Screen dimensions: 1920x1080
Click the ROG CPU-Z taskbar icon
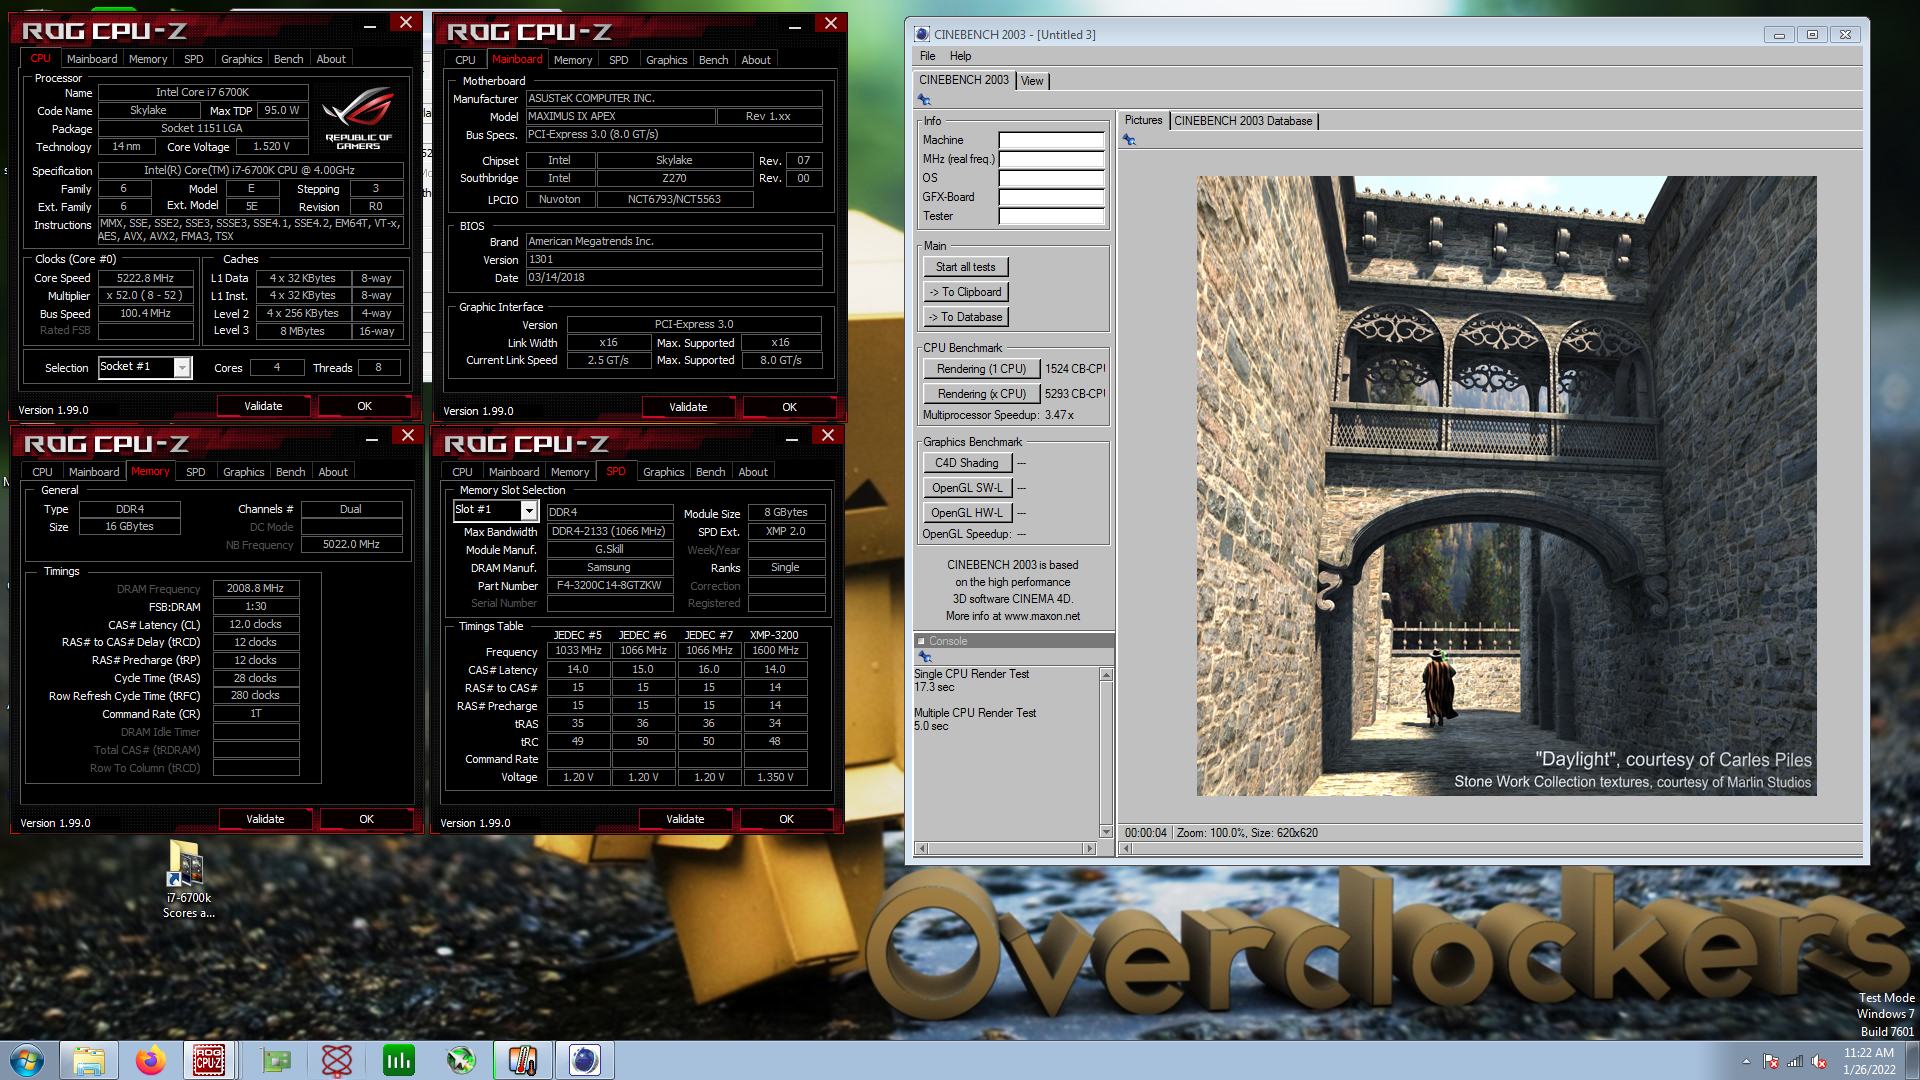209,1060
